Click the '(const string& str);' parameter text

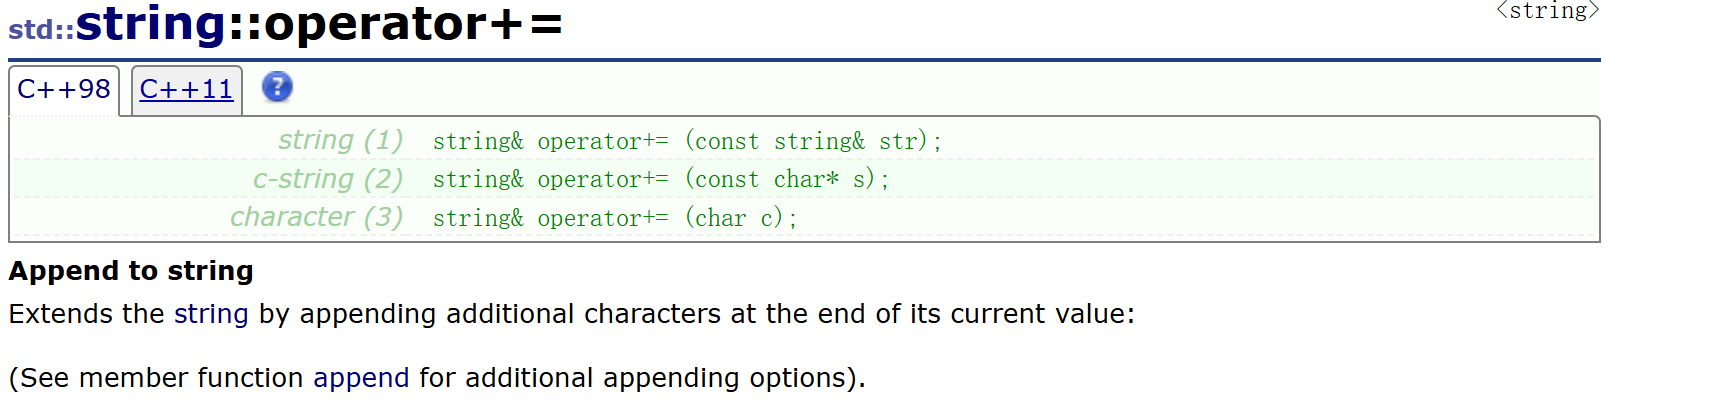coord(813,141)
